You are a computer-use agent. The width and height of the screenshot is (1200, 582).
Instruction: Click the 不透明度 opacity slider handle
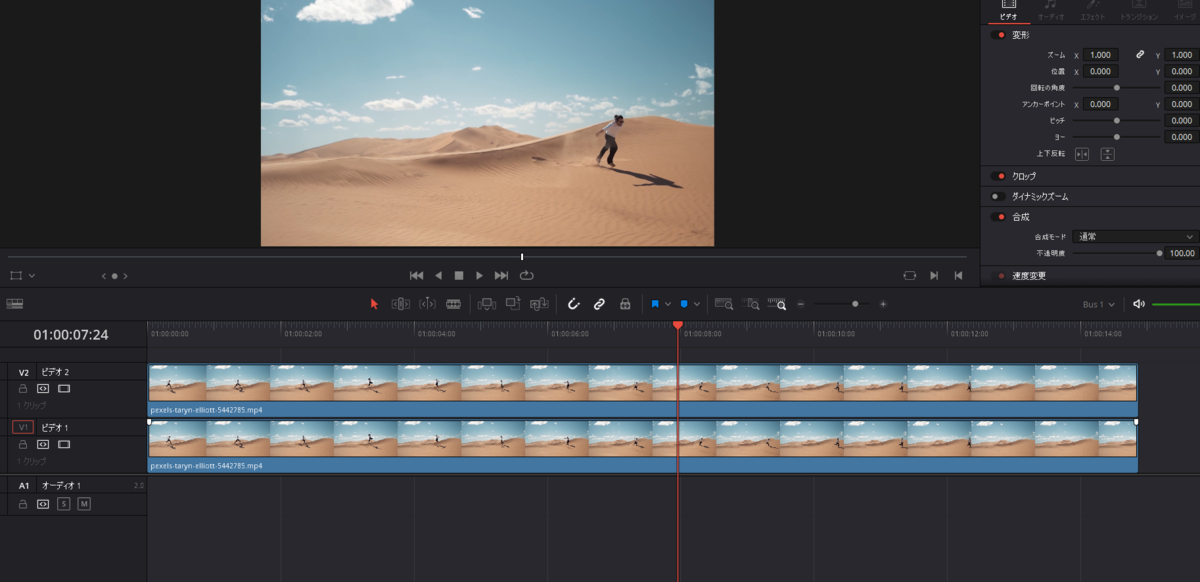(x=1160, y=253)
